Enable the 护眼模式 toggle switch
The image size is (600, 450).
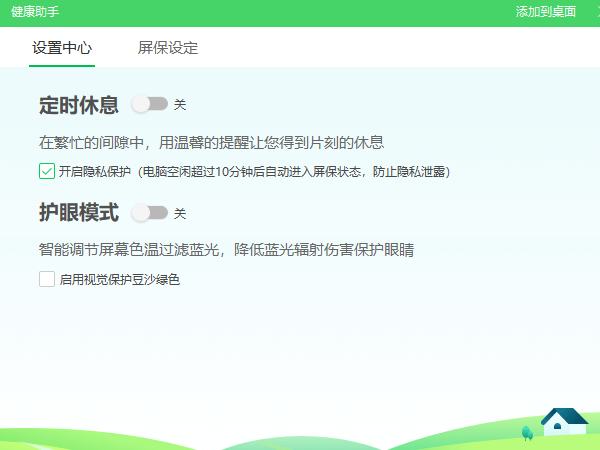coord(150,213)
